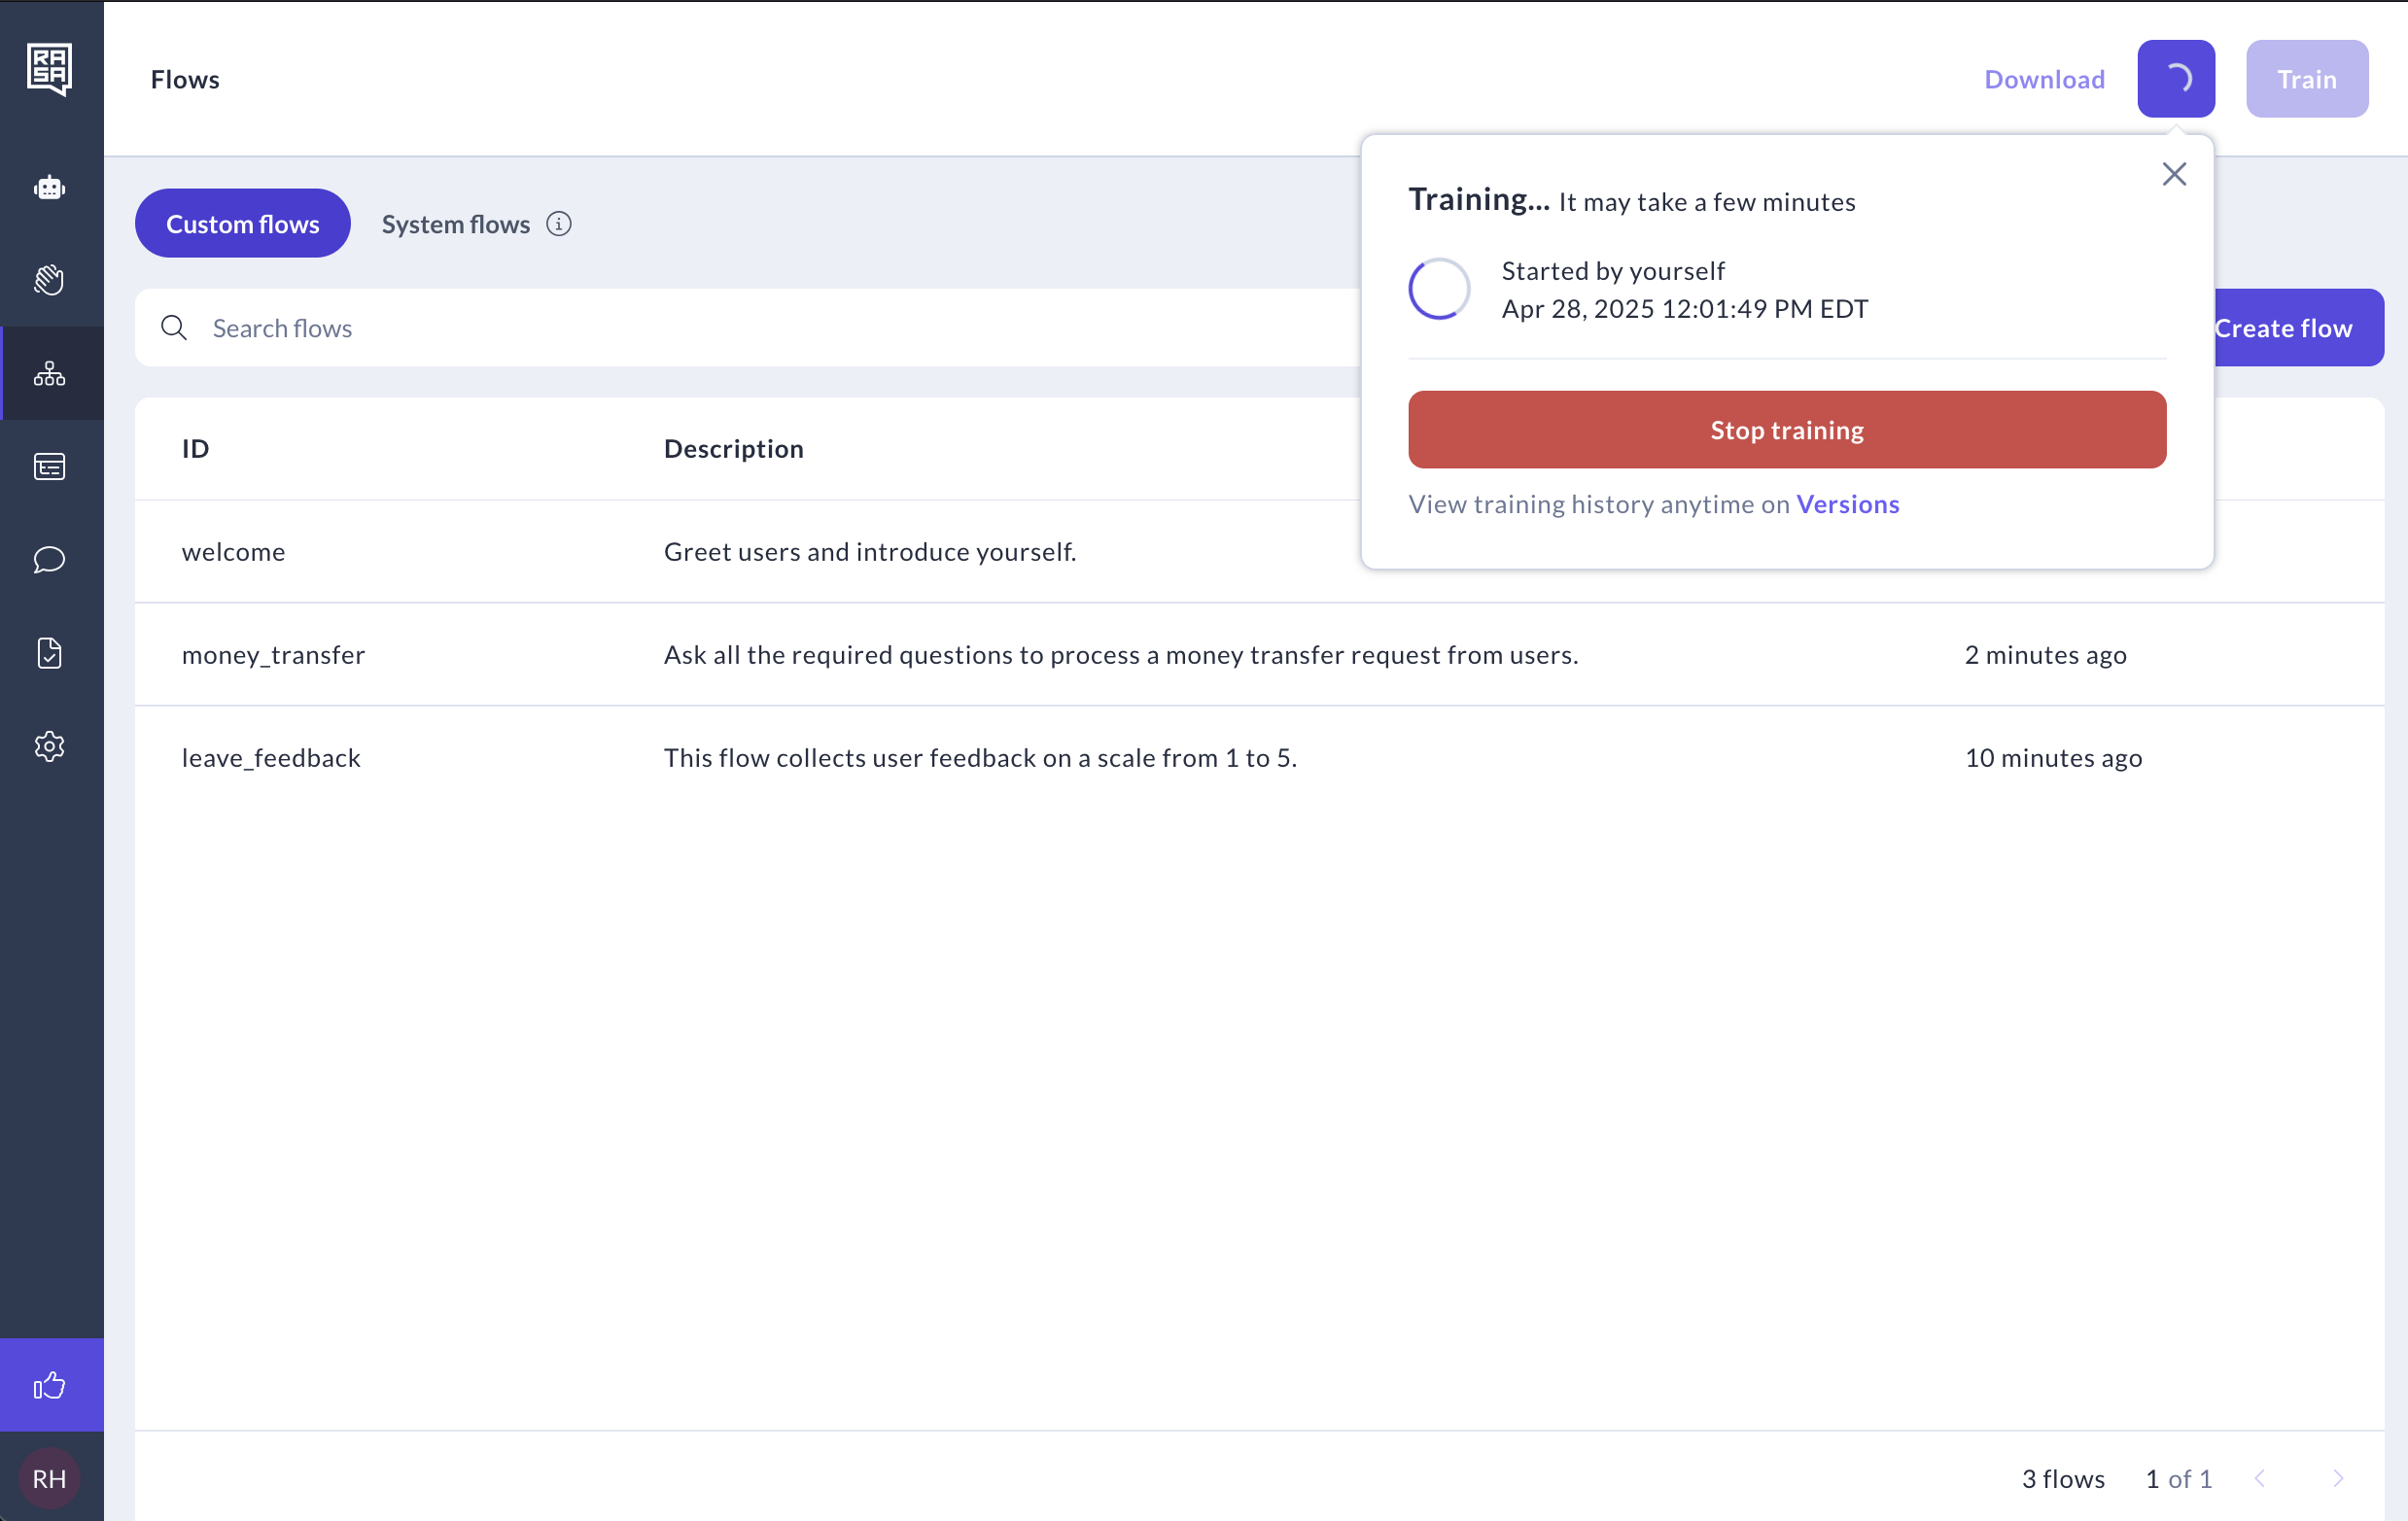Open the money_transfer flow row
This screenshot has height=1521, width=2408.
1260,654
